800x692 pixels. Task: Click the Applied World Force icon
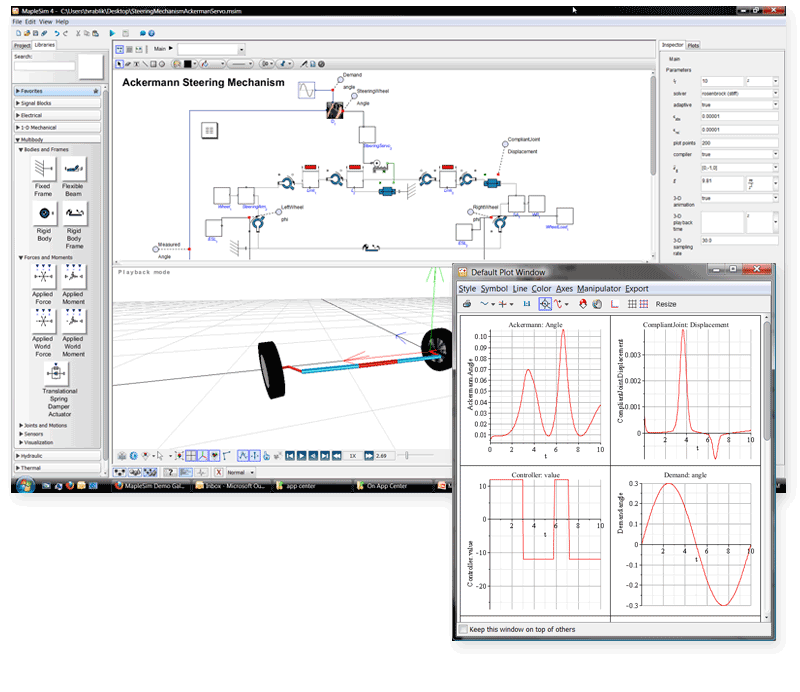coord(43,321)
